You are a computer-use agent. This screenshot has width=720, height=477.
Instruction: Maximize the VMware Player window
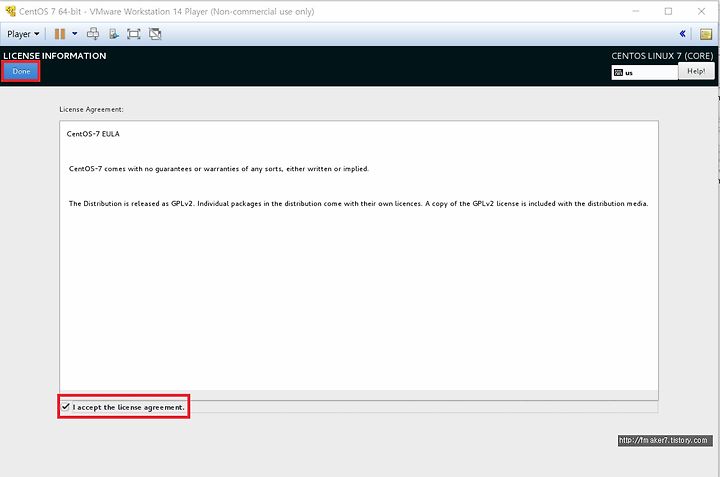click(668, 11)
